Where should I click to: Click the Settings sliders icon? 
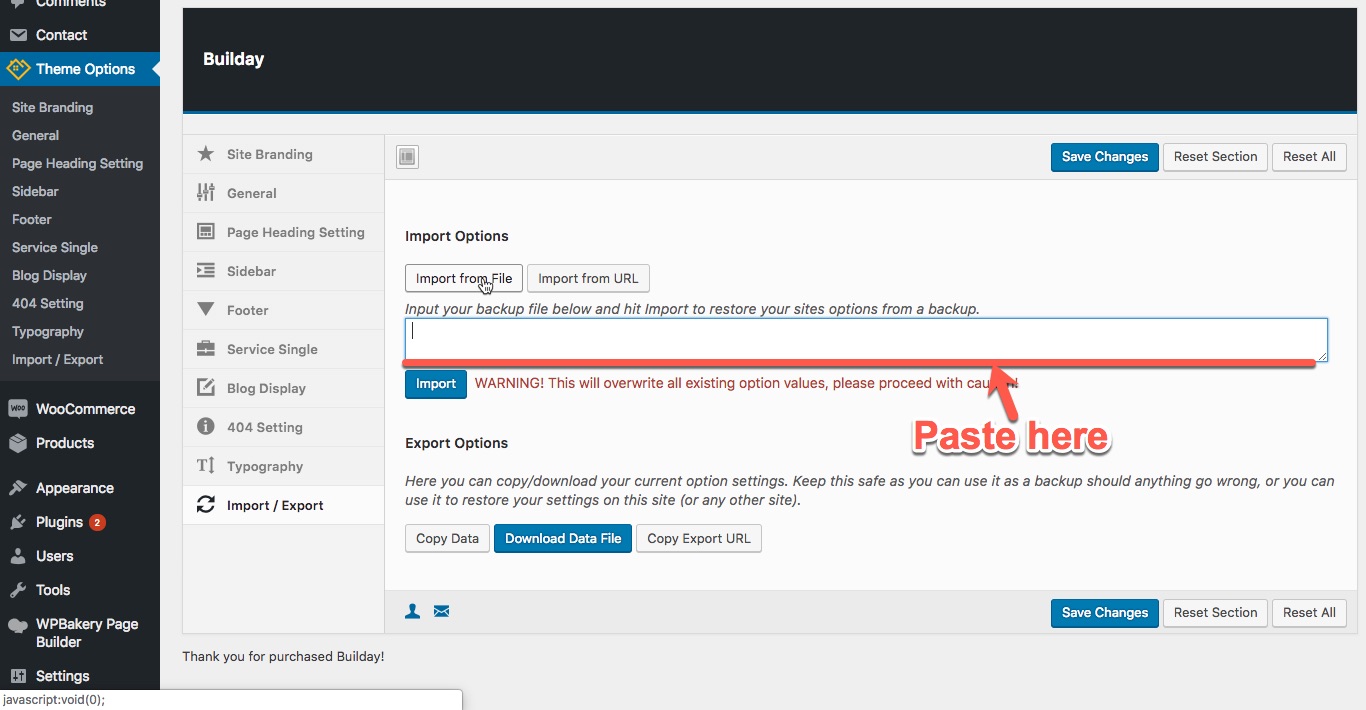17,676
